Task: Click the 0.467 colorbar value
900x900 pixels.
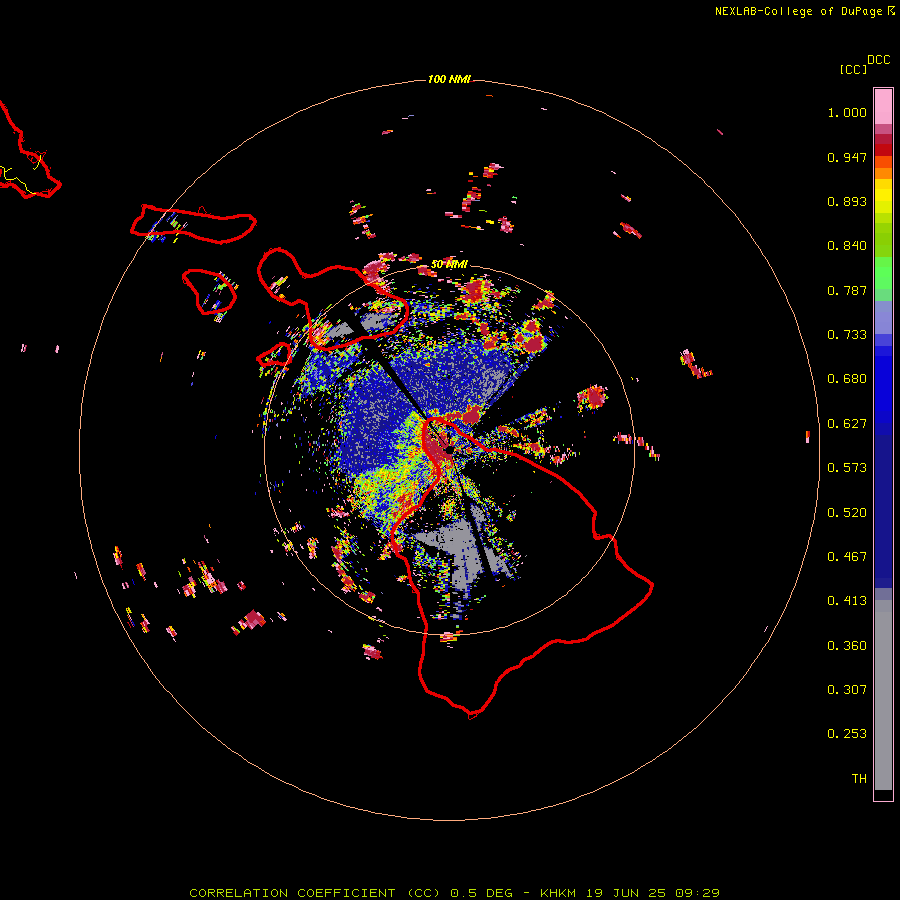Action: tap(847, 557)
